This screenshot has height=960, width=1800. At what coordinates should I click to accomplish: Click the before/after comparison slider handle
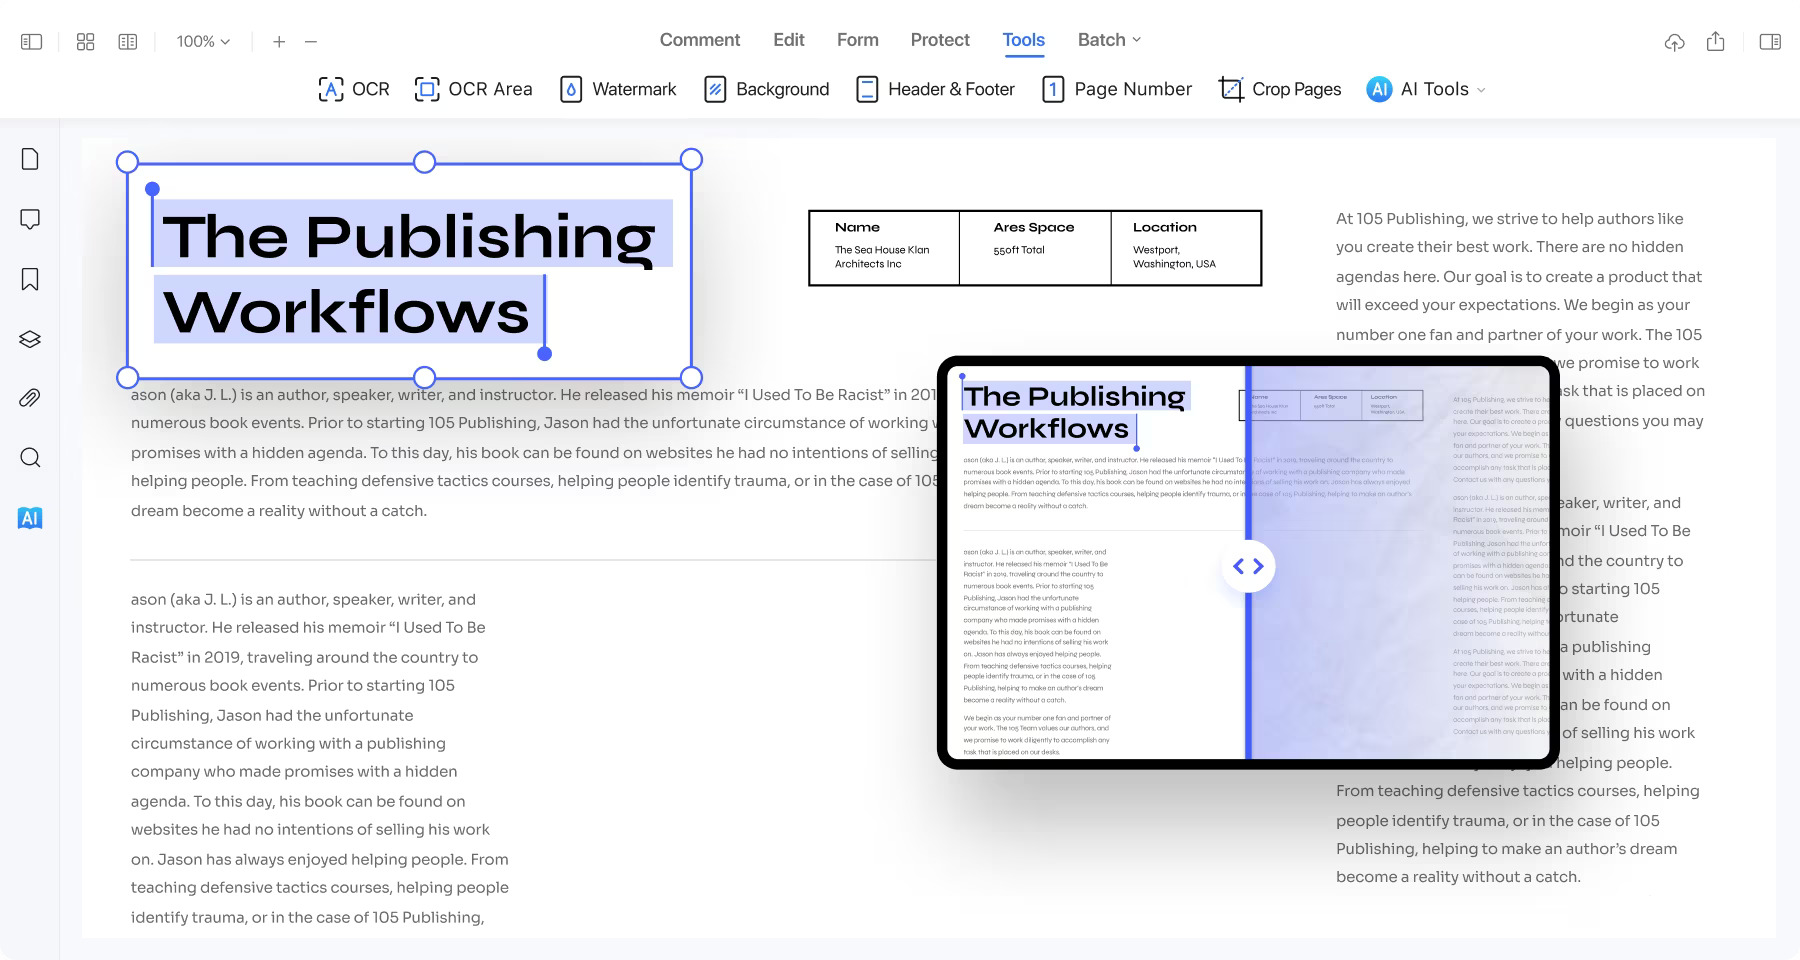point(1248,566)
